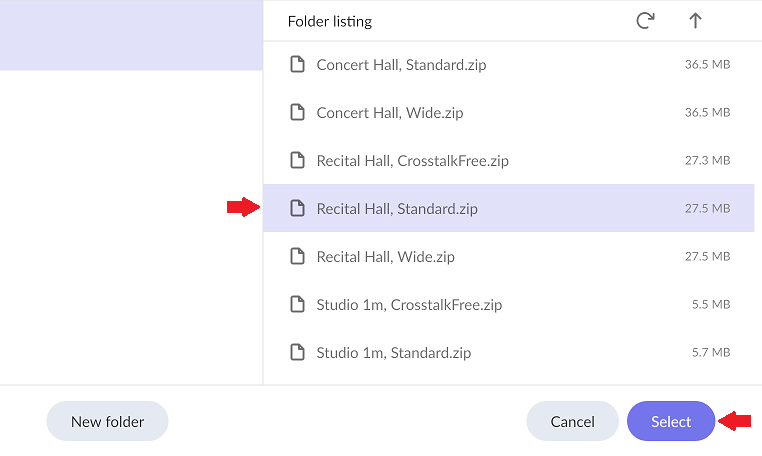Image resolution: width=762 pixels, height=456 pixels.
Task: Pick the Studio 1m, Standard.zip file name
Action: click(x=393, y=353)
